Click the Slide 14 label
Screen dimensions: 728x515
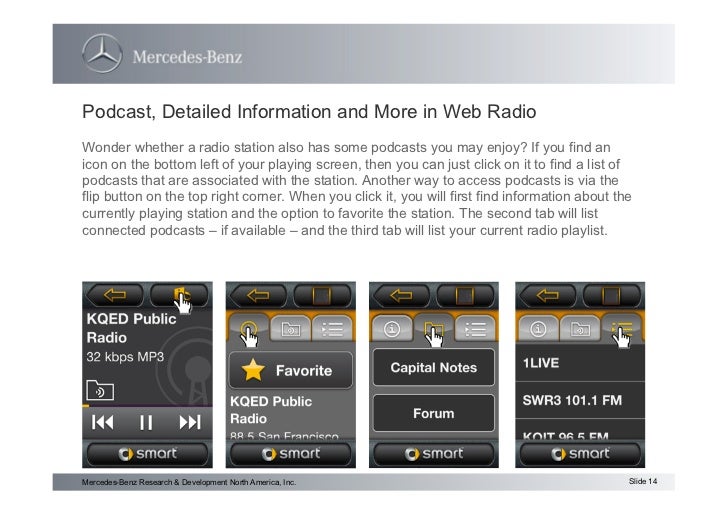[x=643, y=481]
